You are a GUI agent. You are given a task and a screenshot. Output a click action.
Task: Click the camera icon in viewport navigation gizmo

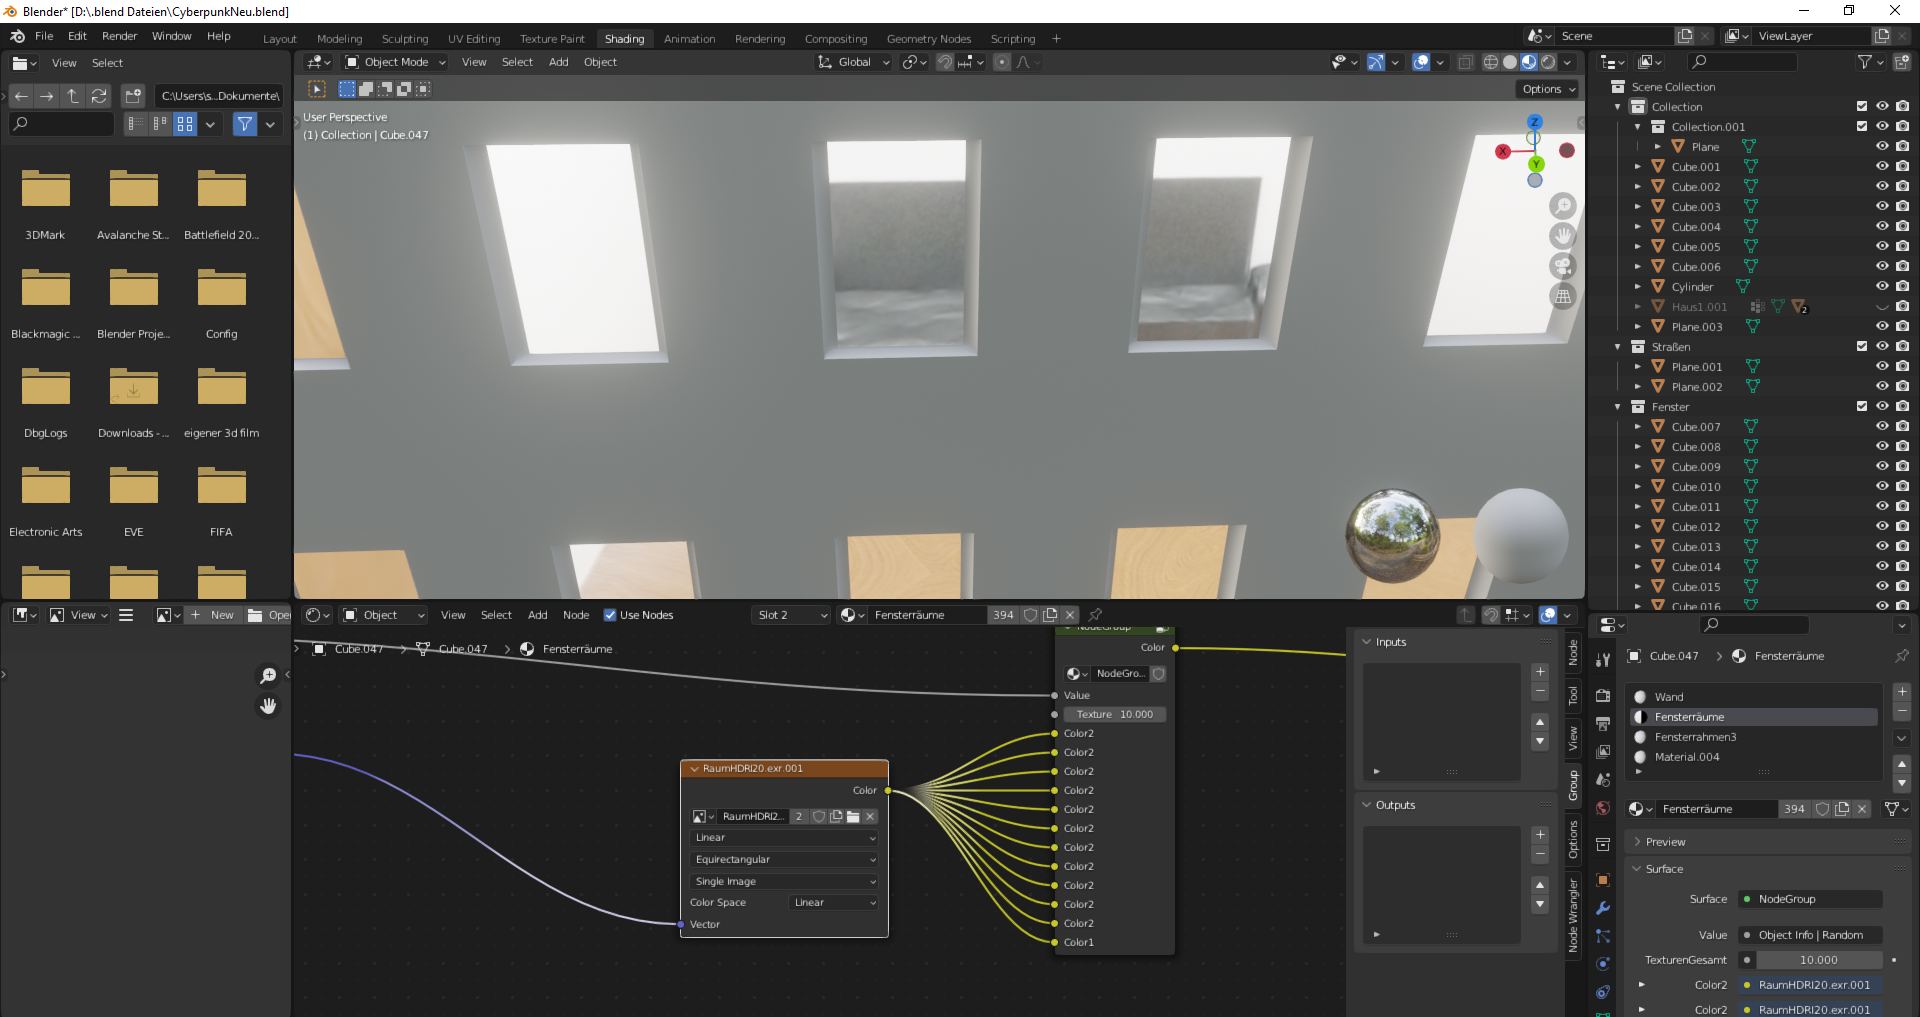[1564, 266]
